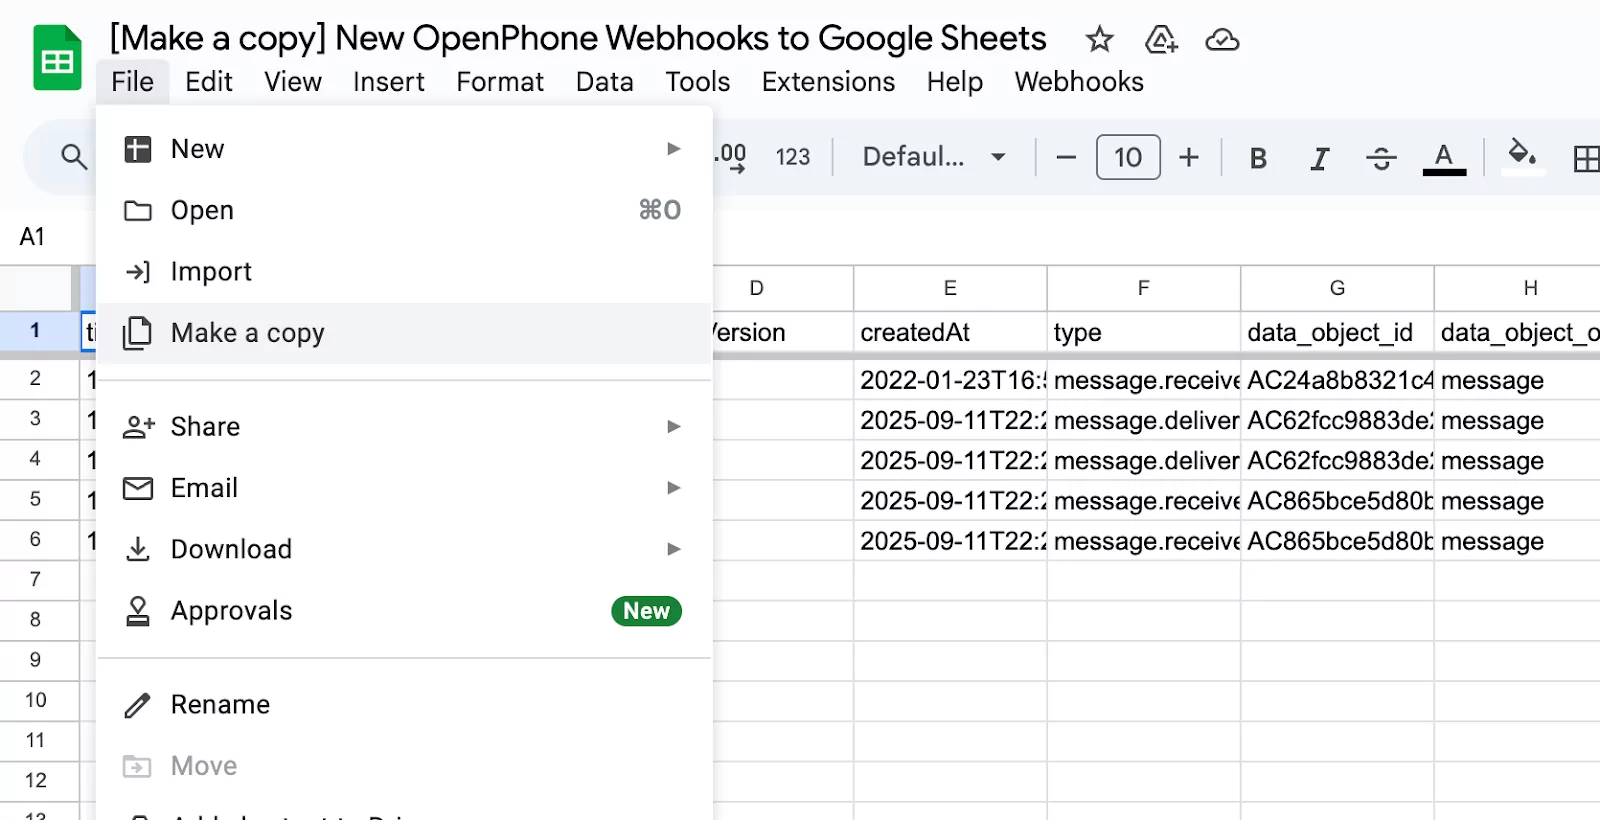Click message cell in row 6 column H

click(x=1518, y=541)
